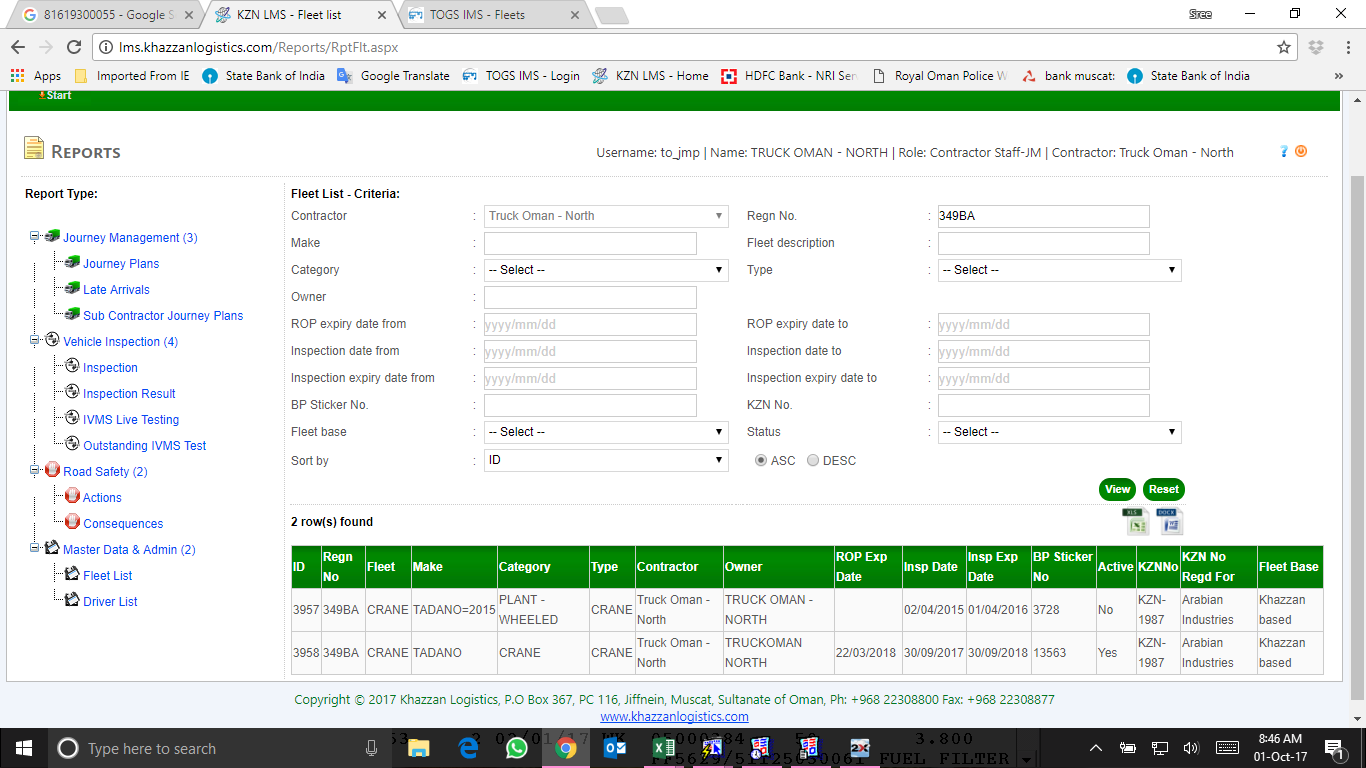Collapse the Journey Management tree node
1366x768 pixels.
point(34,237)
